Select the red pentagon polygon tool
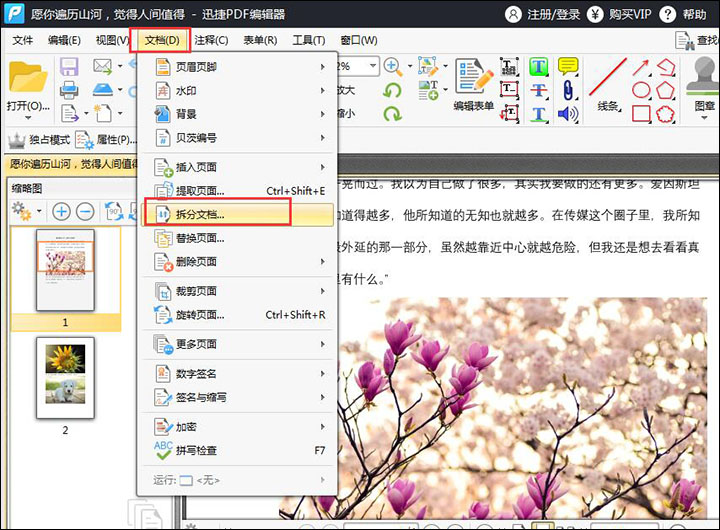 click(665, 90)
